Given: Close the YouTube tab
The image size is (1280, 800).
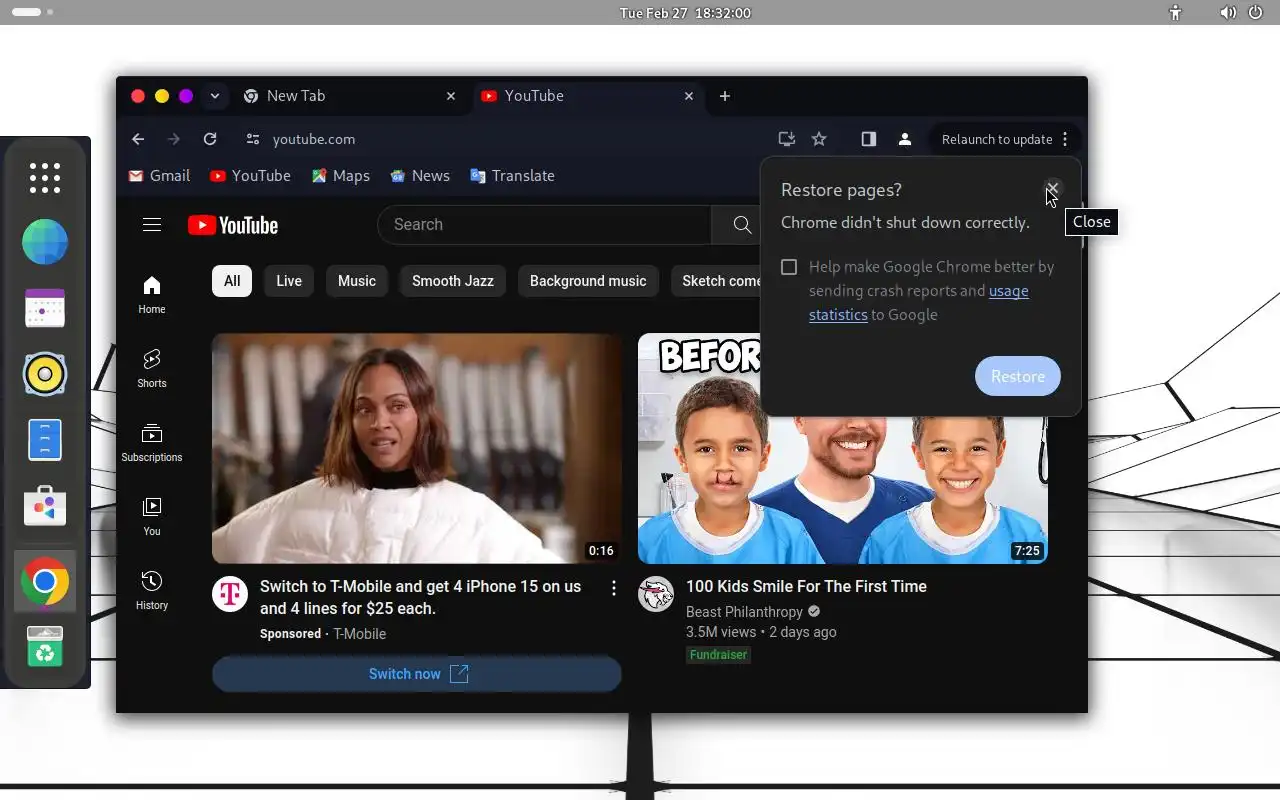Looking at the screenshot, I should [x=689, y=96].
